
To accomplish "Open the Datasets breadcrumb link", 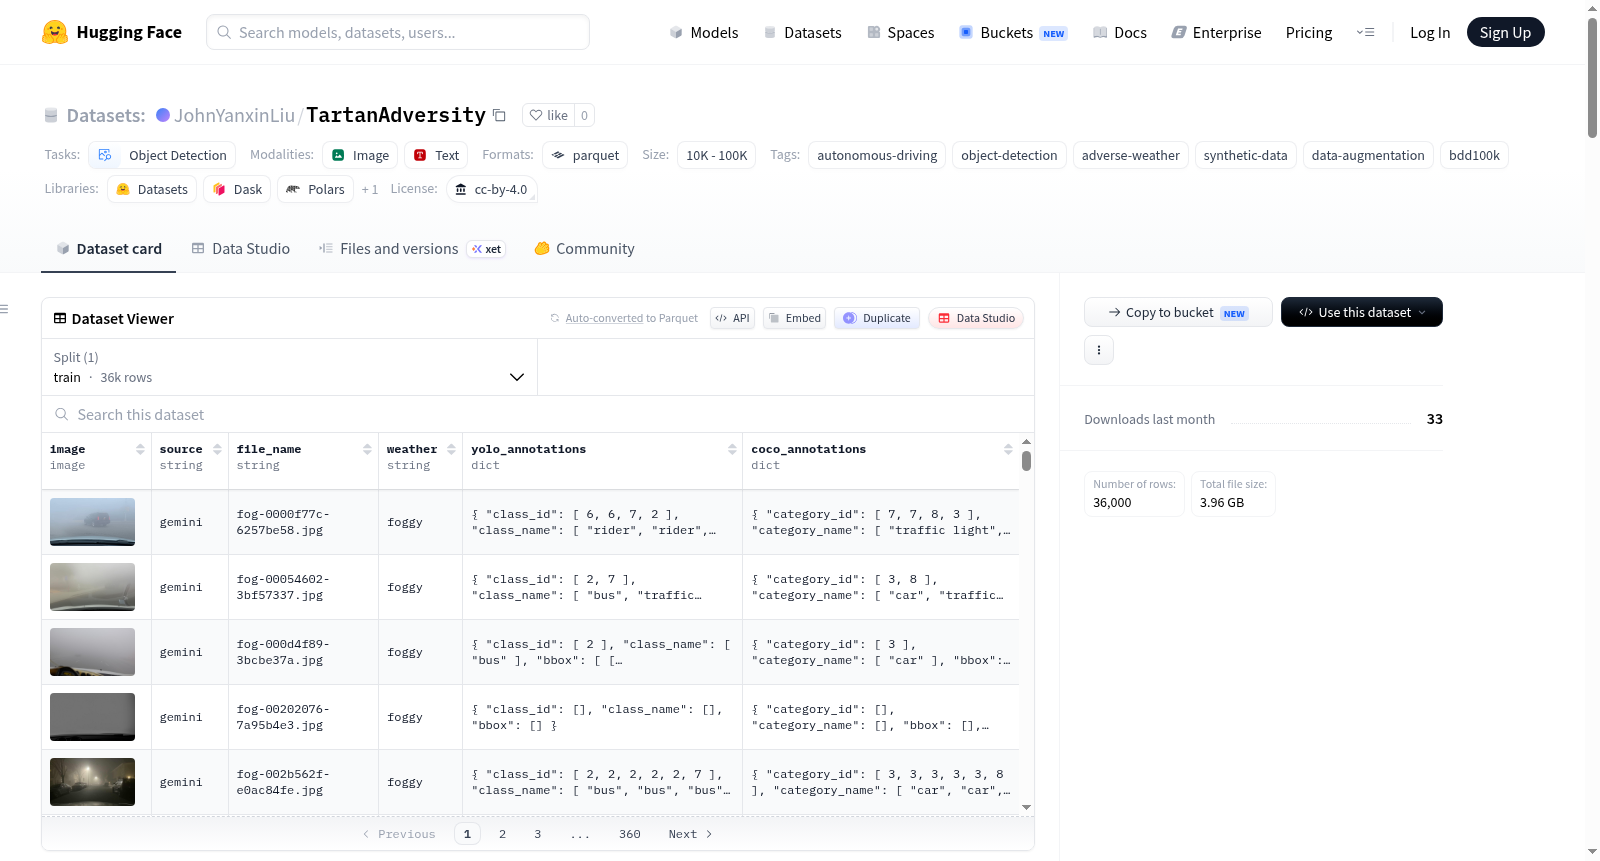I will click(x=106, y=115).
